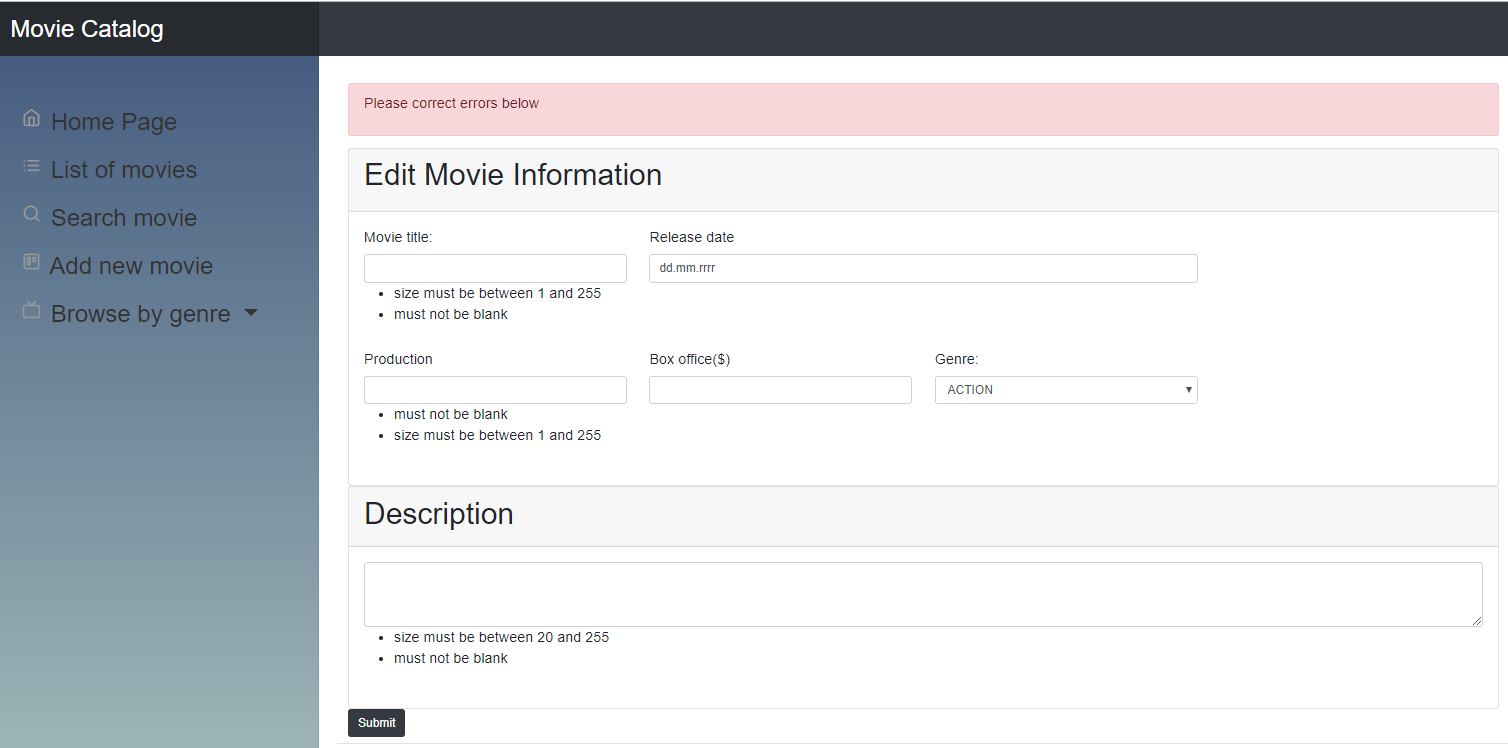The width and height of the screenshot is (1508, 748).
Task: Open the Search movie page
Action: point(124,218)
